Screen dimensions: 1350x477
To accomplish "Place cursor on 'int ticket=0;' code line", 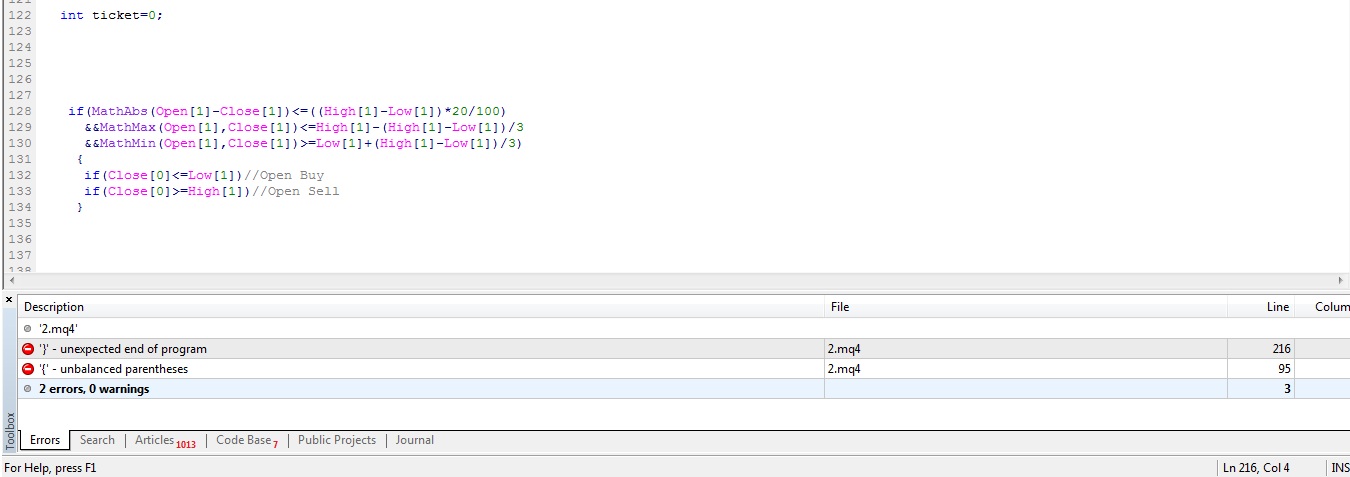I will [x=111, y=15].
